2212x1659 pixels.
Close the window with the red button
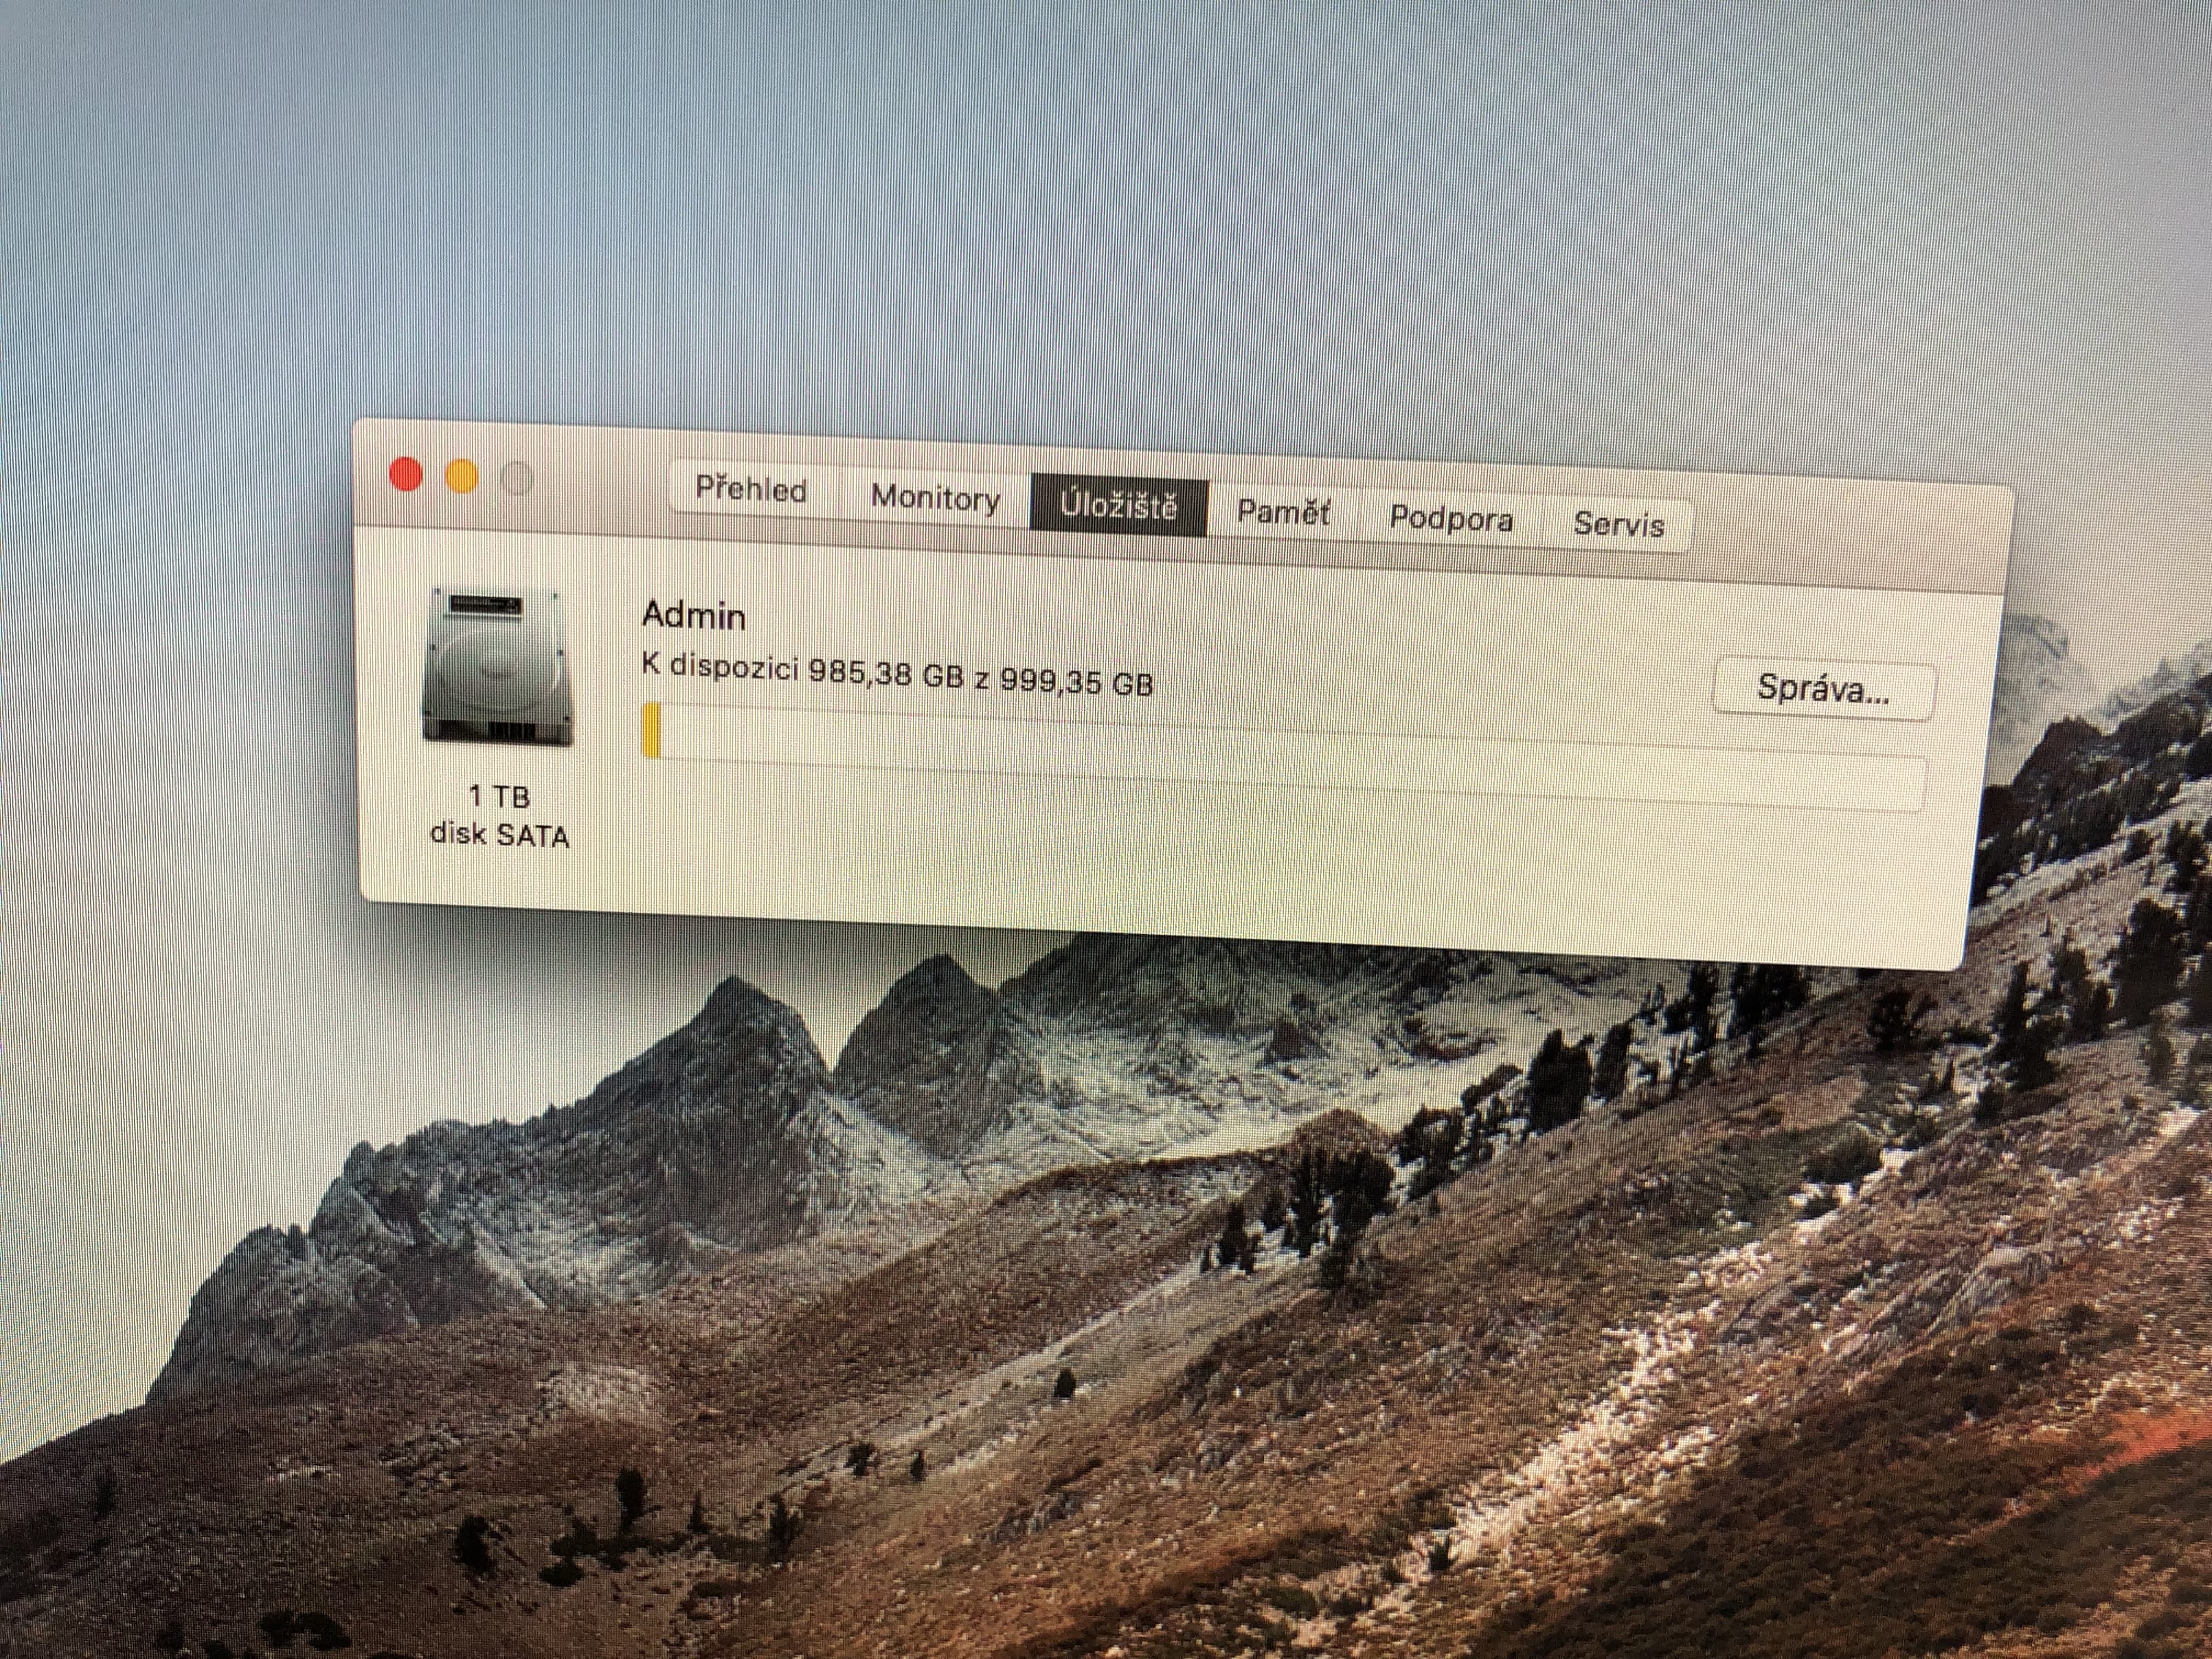pyautogui.click(x=405, y=474)
